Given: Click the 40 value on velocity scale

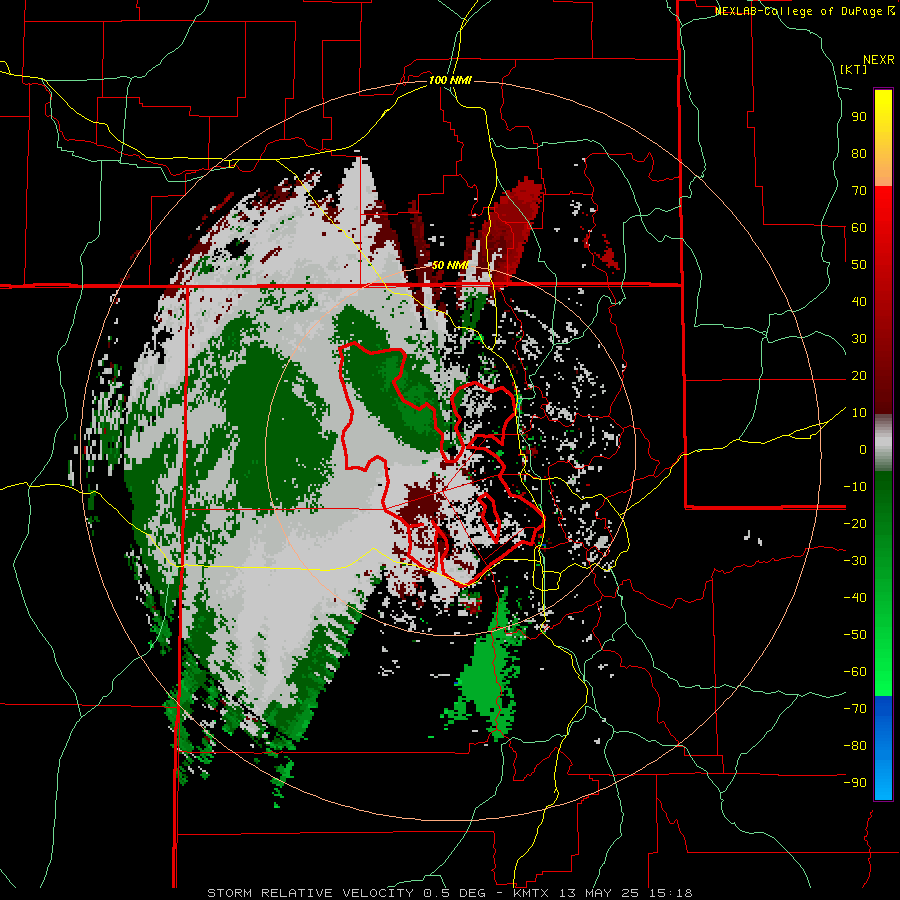Looking at the screenshot, I should coord(859,302).
